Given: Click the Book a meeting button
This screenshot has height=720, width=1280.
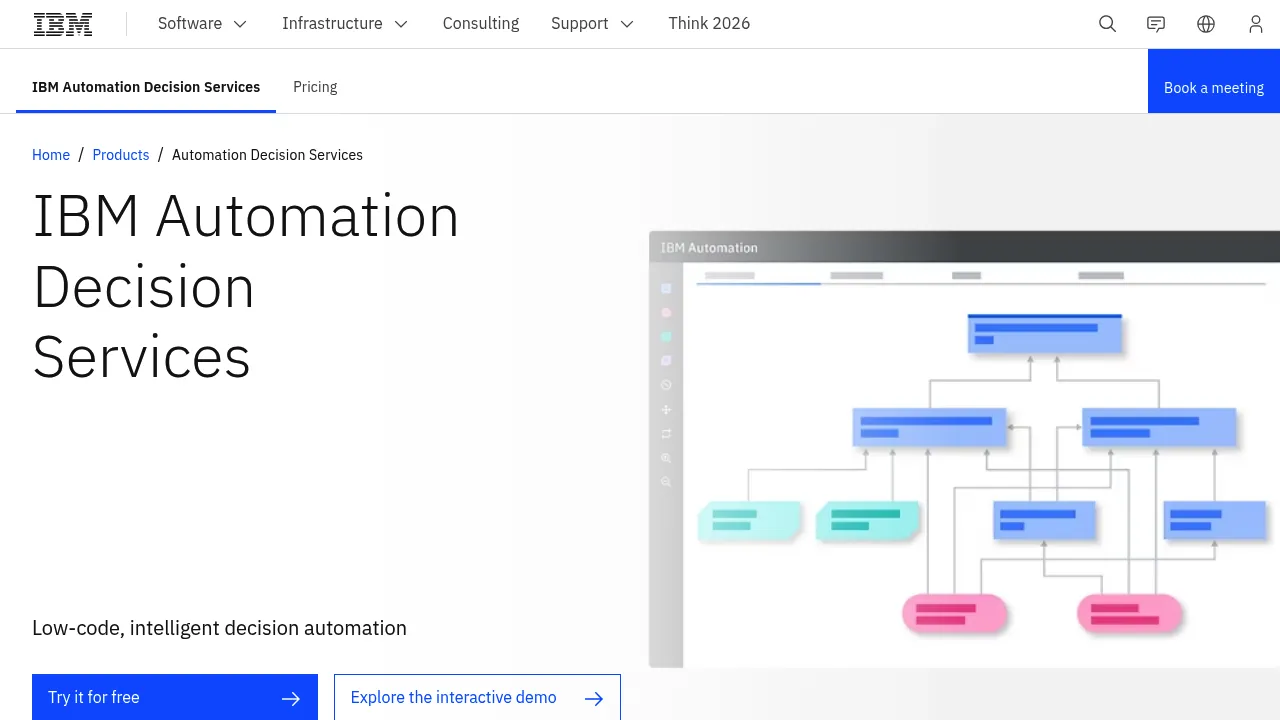Looking at the screenshot, I should point(1214,81).
